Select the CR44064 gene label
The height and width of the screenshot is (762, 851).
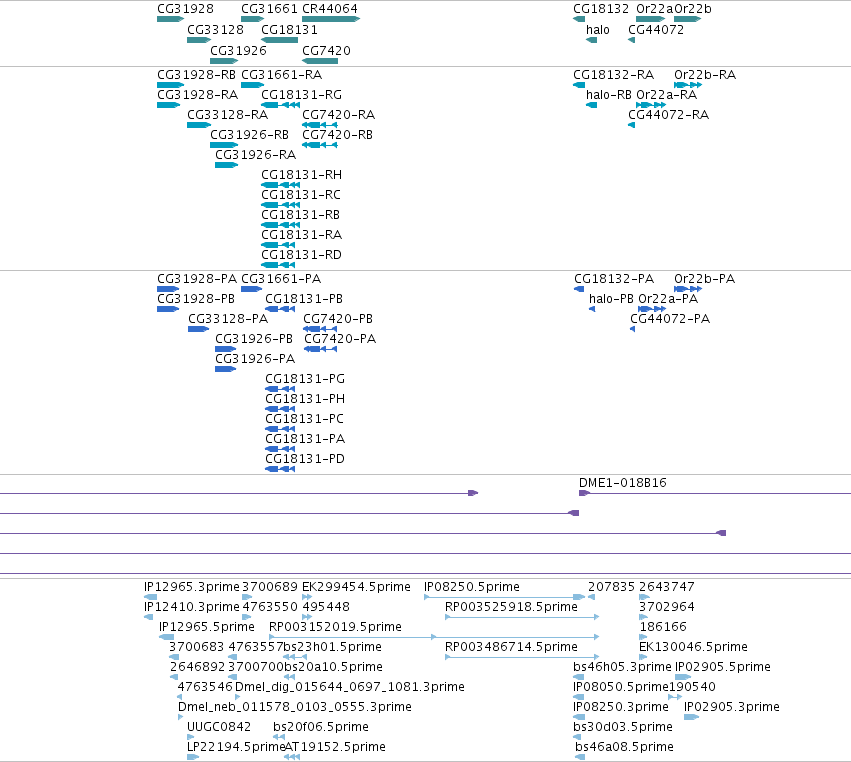[x=330, y=9]
